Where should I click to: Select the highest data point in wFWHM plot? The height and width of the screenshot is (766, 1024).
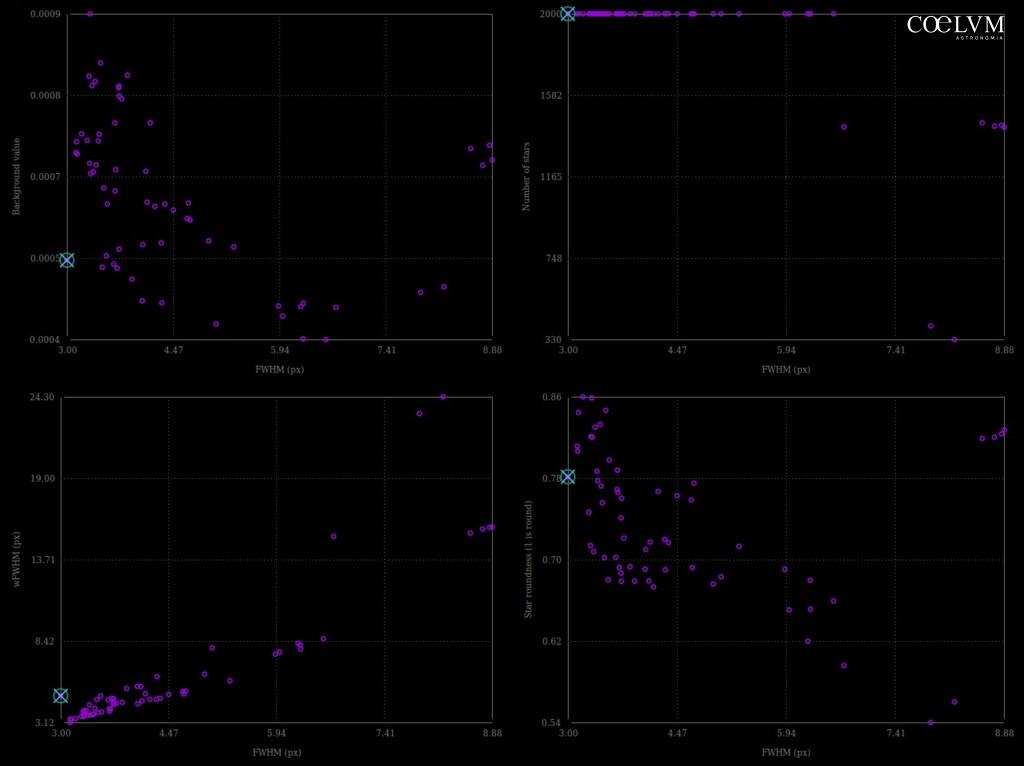click(x=443, y=396)
